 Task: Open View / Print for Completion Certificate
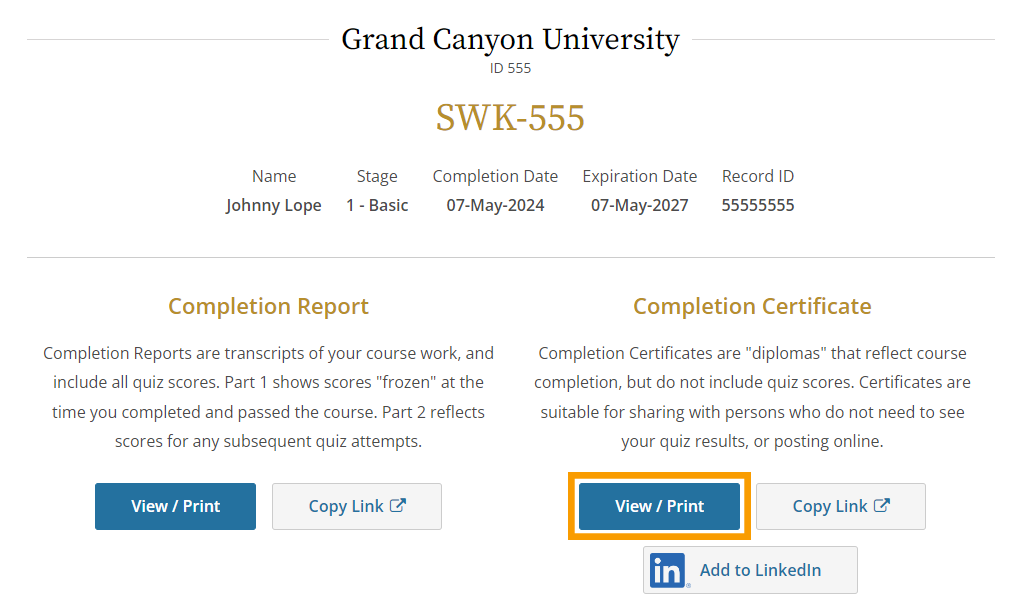(660, 506)
